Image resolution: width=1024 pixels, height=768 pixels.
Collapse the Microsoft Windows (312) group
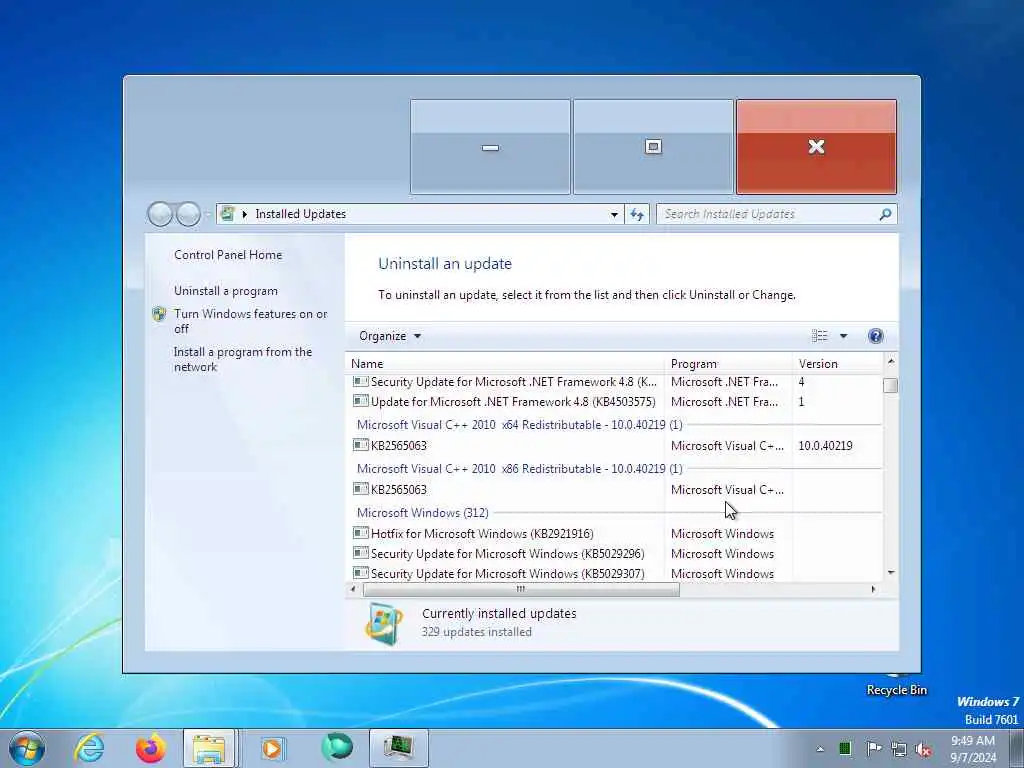(423, 513)
